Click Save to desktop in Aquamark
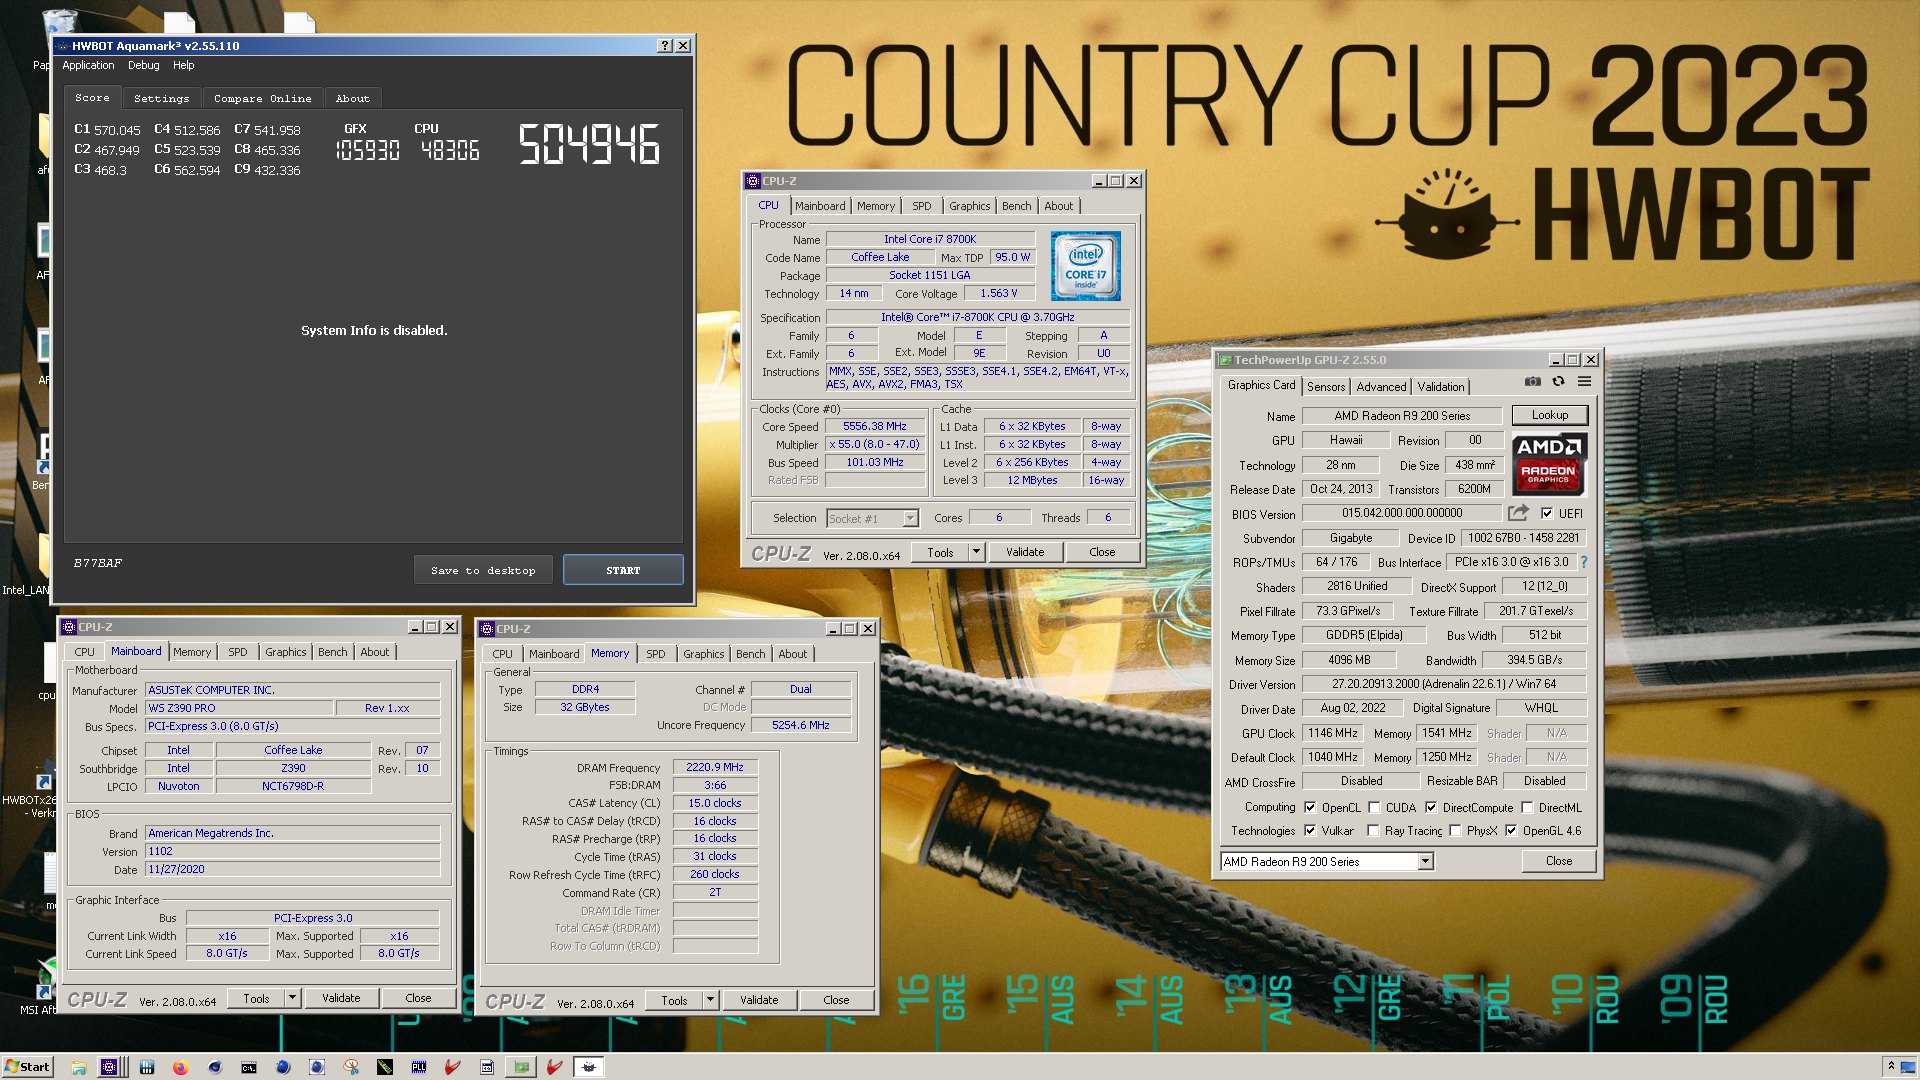This screenshot has width=1920, height=1080. [483, 570]
